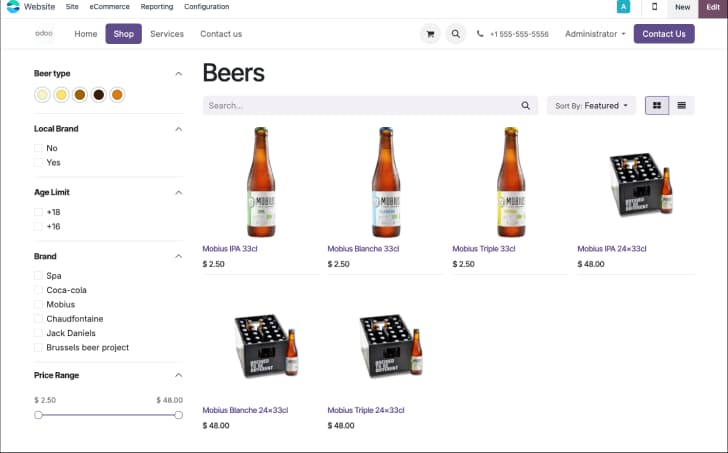728x453 pixels.
Task: Collapse the Brand filter section
Action: pos(178,256)
